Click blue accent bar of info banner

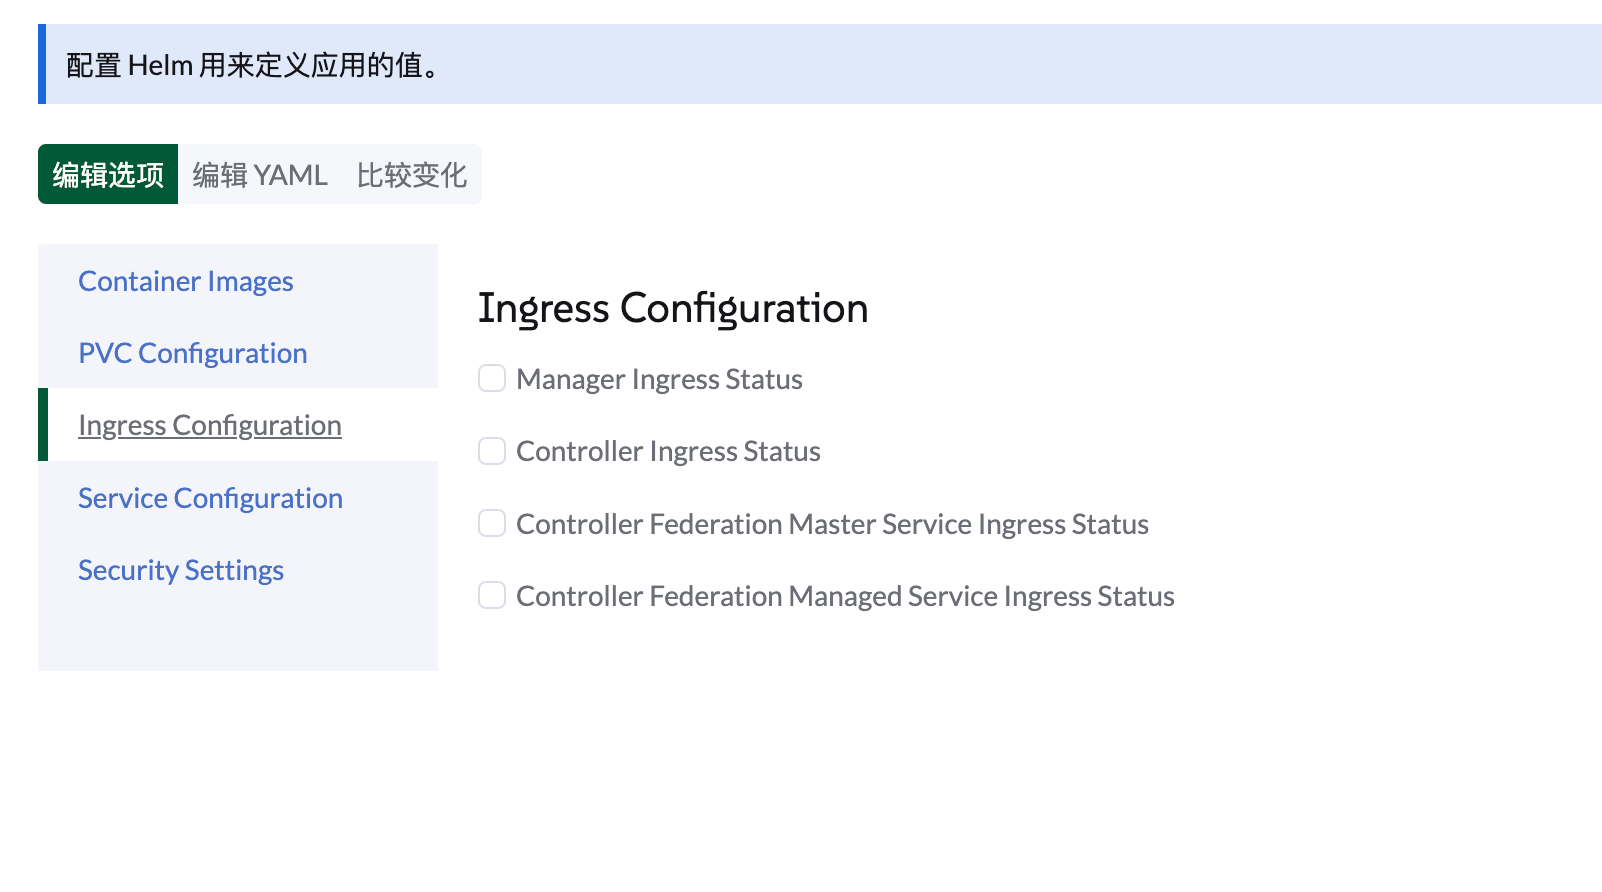point(42,64)
